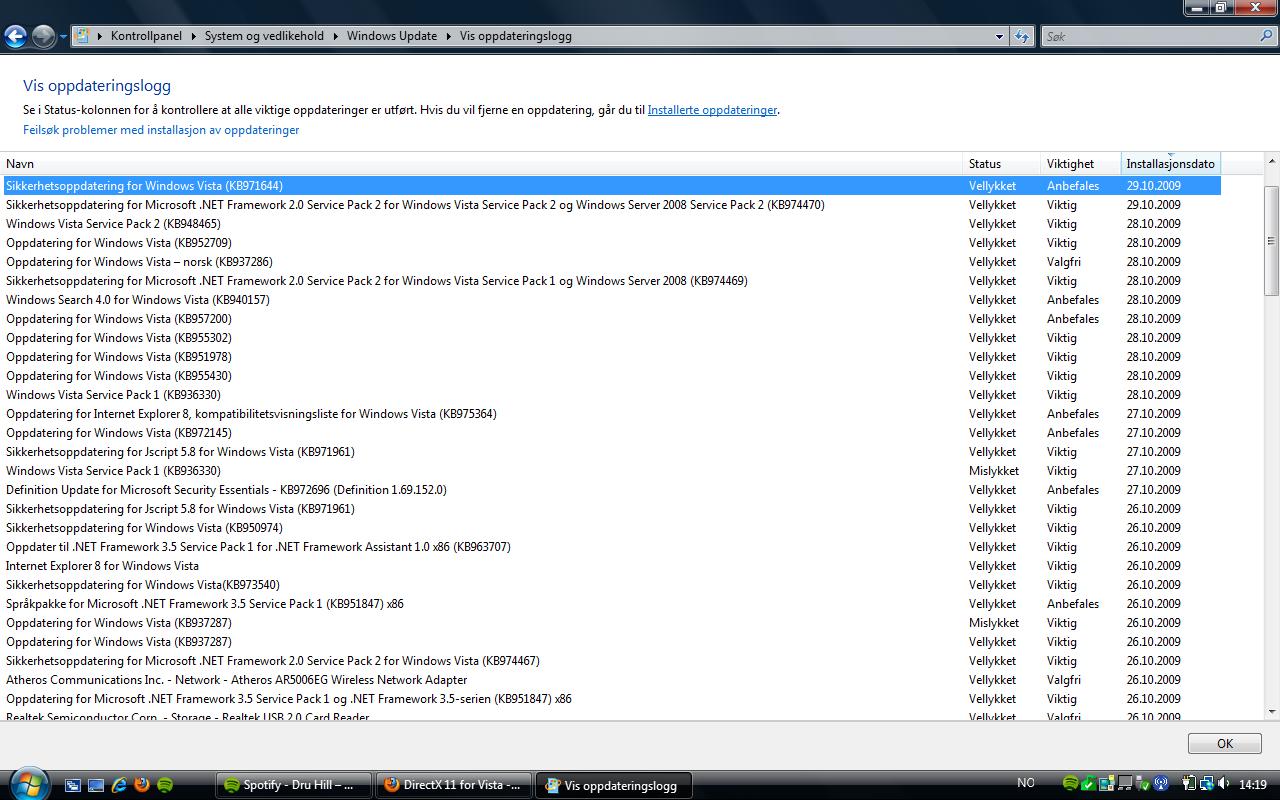
Task: Click the search magnifier icon
Action: (x=1266, y=36)
